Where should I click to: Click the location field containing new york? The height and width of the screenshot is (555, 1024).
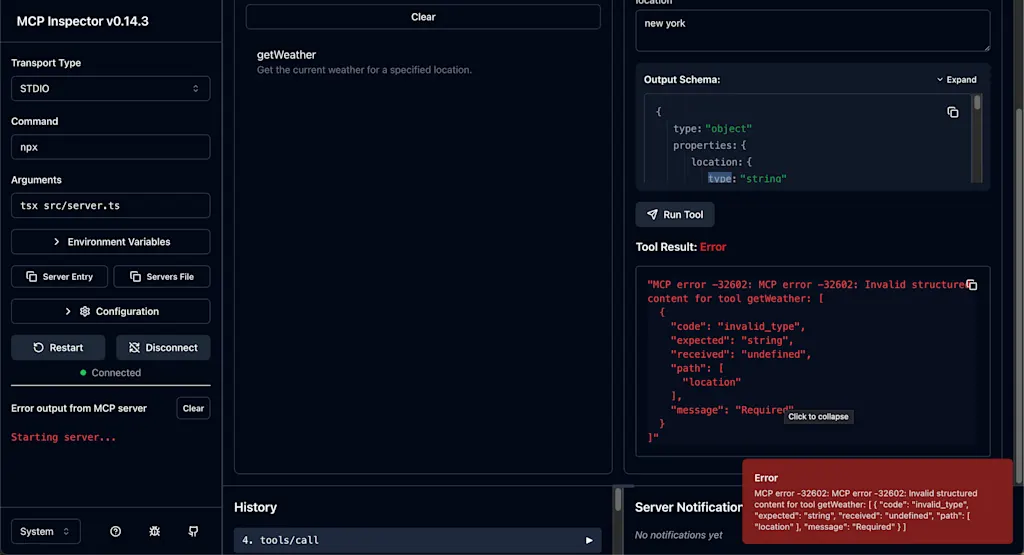click(x=812, y=31)
